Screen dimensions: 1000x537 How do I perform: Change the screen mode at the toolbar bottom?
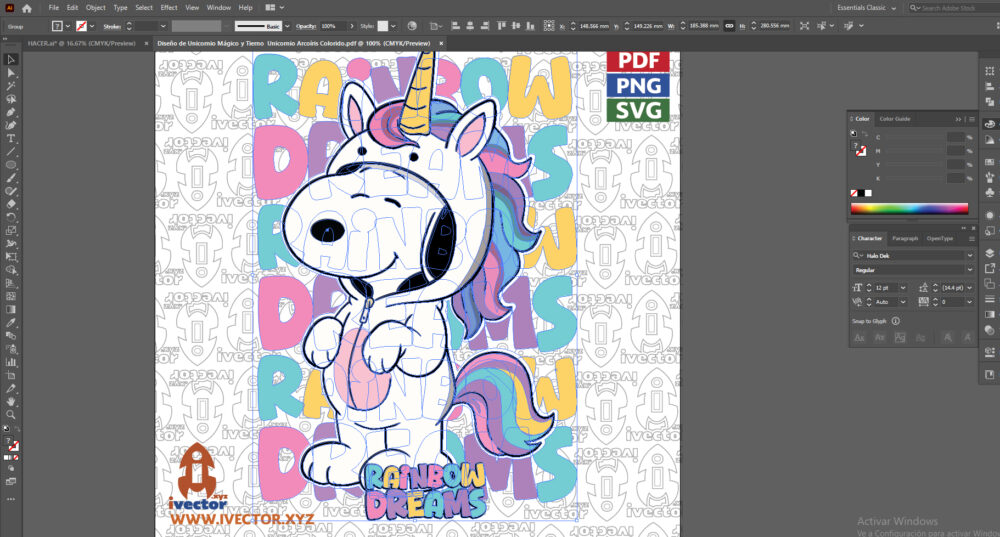tap(11, 482)
